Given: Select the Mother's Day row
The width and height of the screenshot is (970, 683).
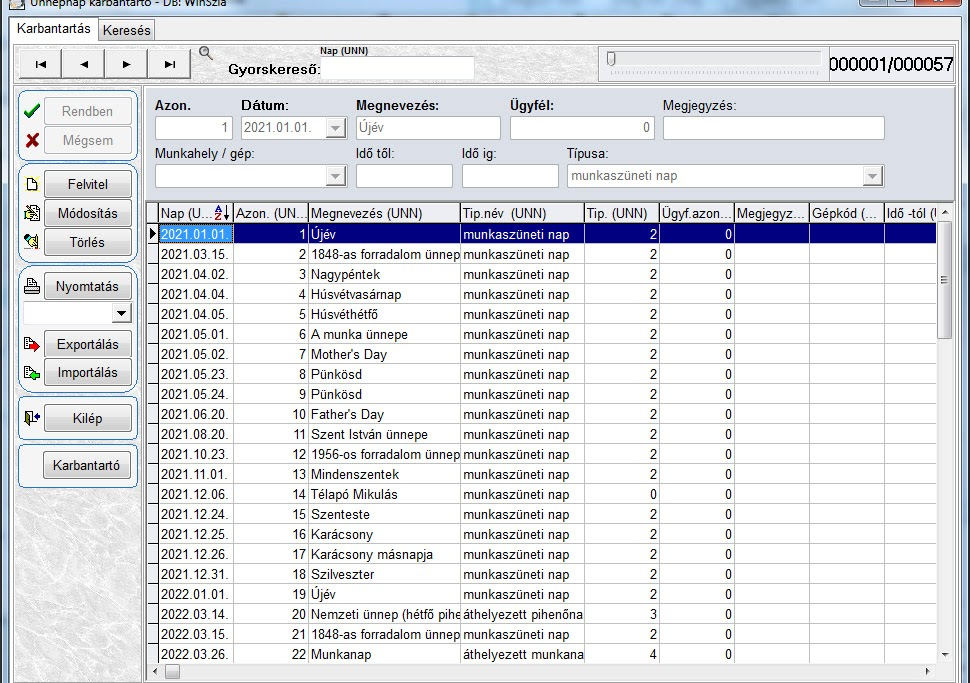Looking at the screenshot, I should click(x=541, y=354).
